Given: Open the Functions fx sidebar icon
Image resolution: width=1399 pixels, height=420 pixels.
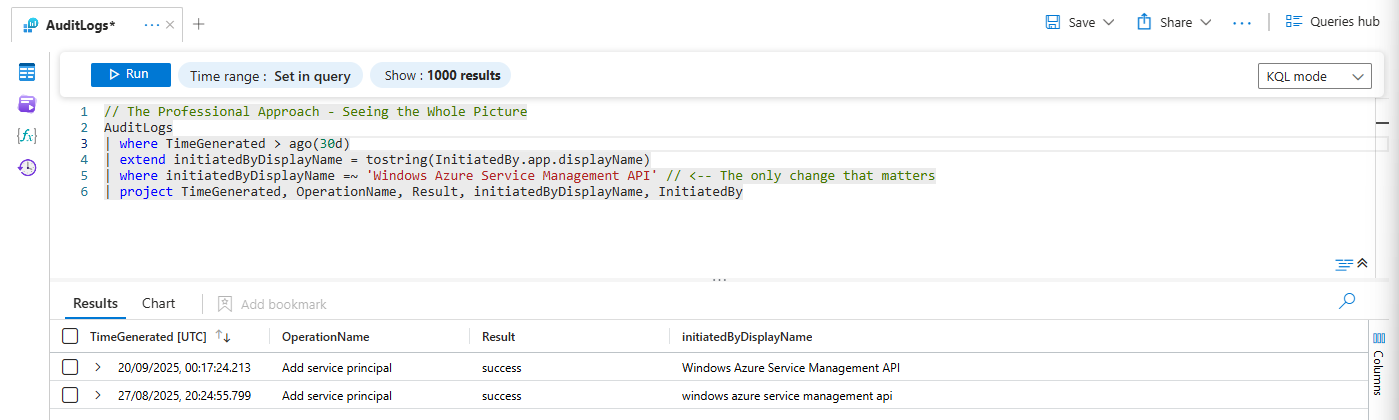Looking at the screenshot, I should (x=27, y=135).
